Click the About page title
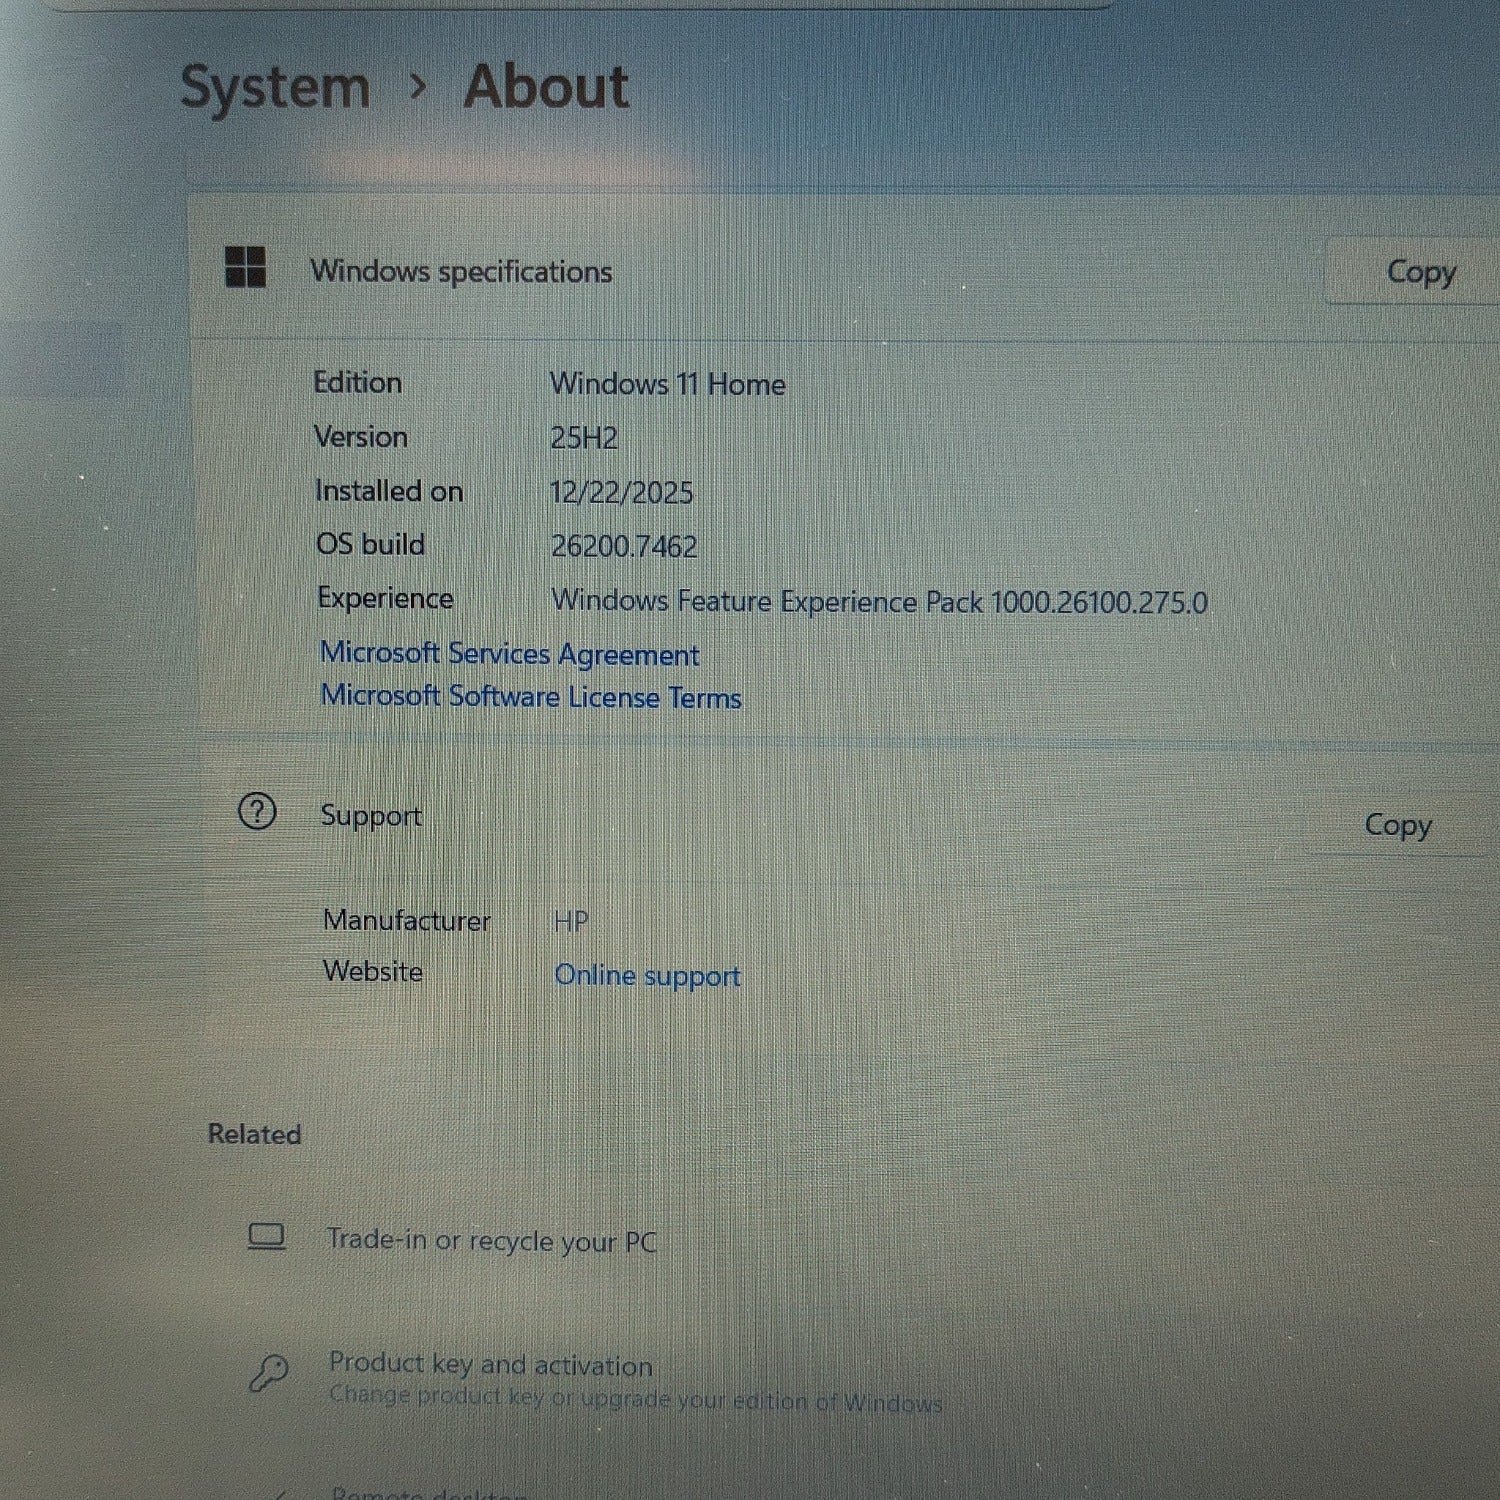This screenshot has width=1500, height=1500. [546, 87]
